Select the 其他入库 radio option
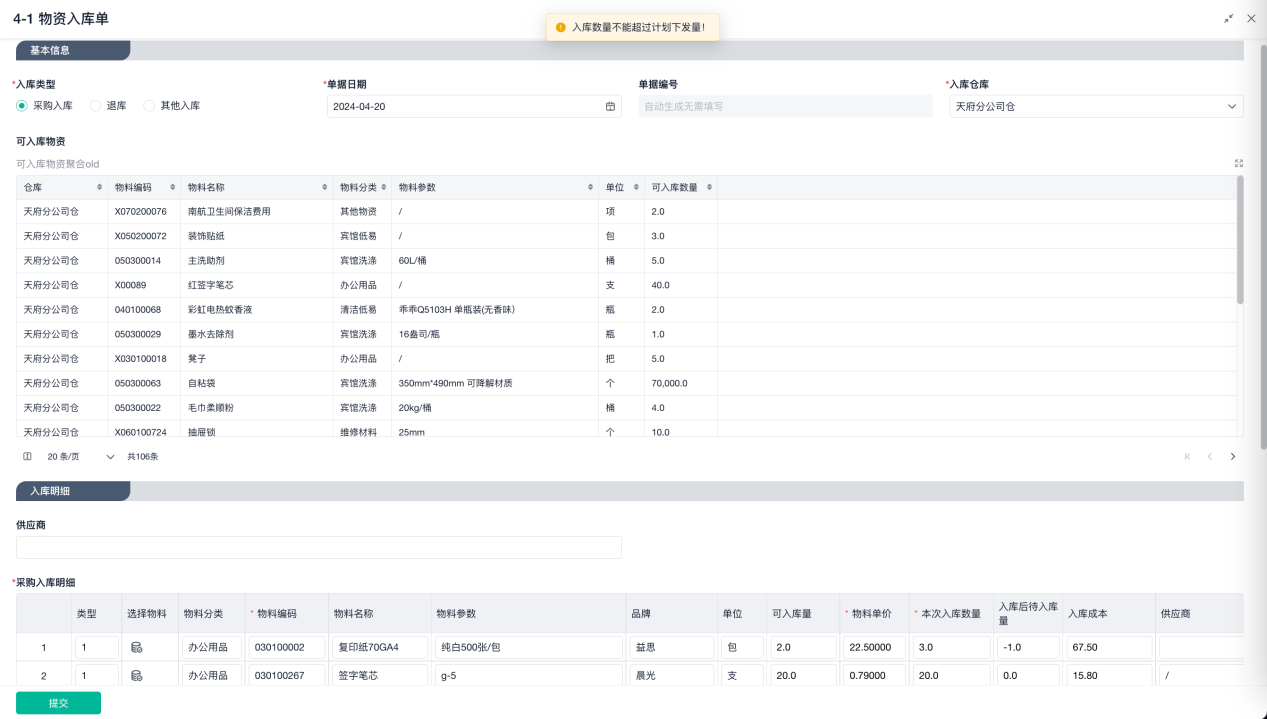 [149, 105]
